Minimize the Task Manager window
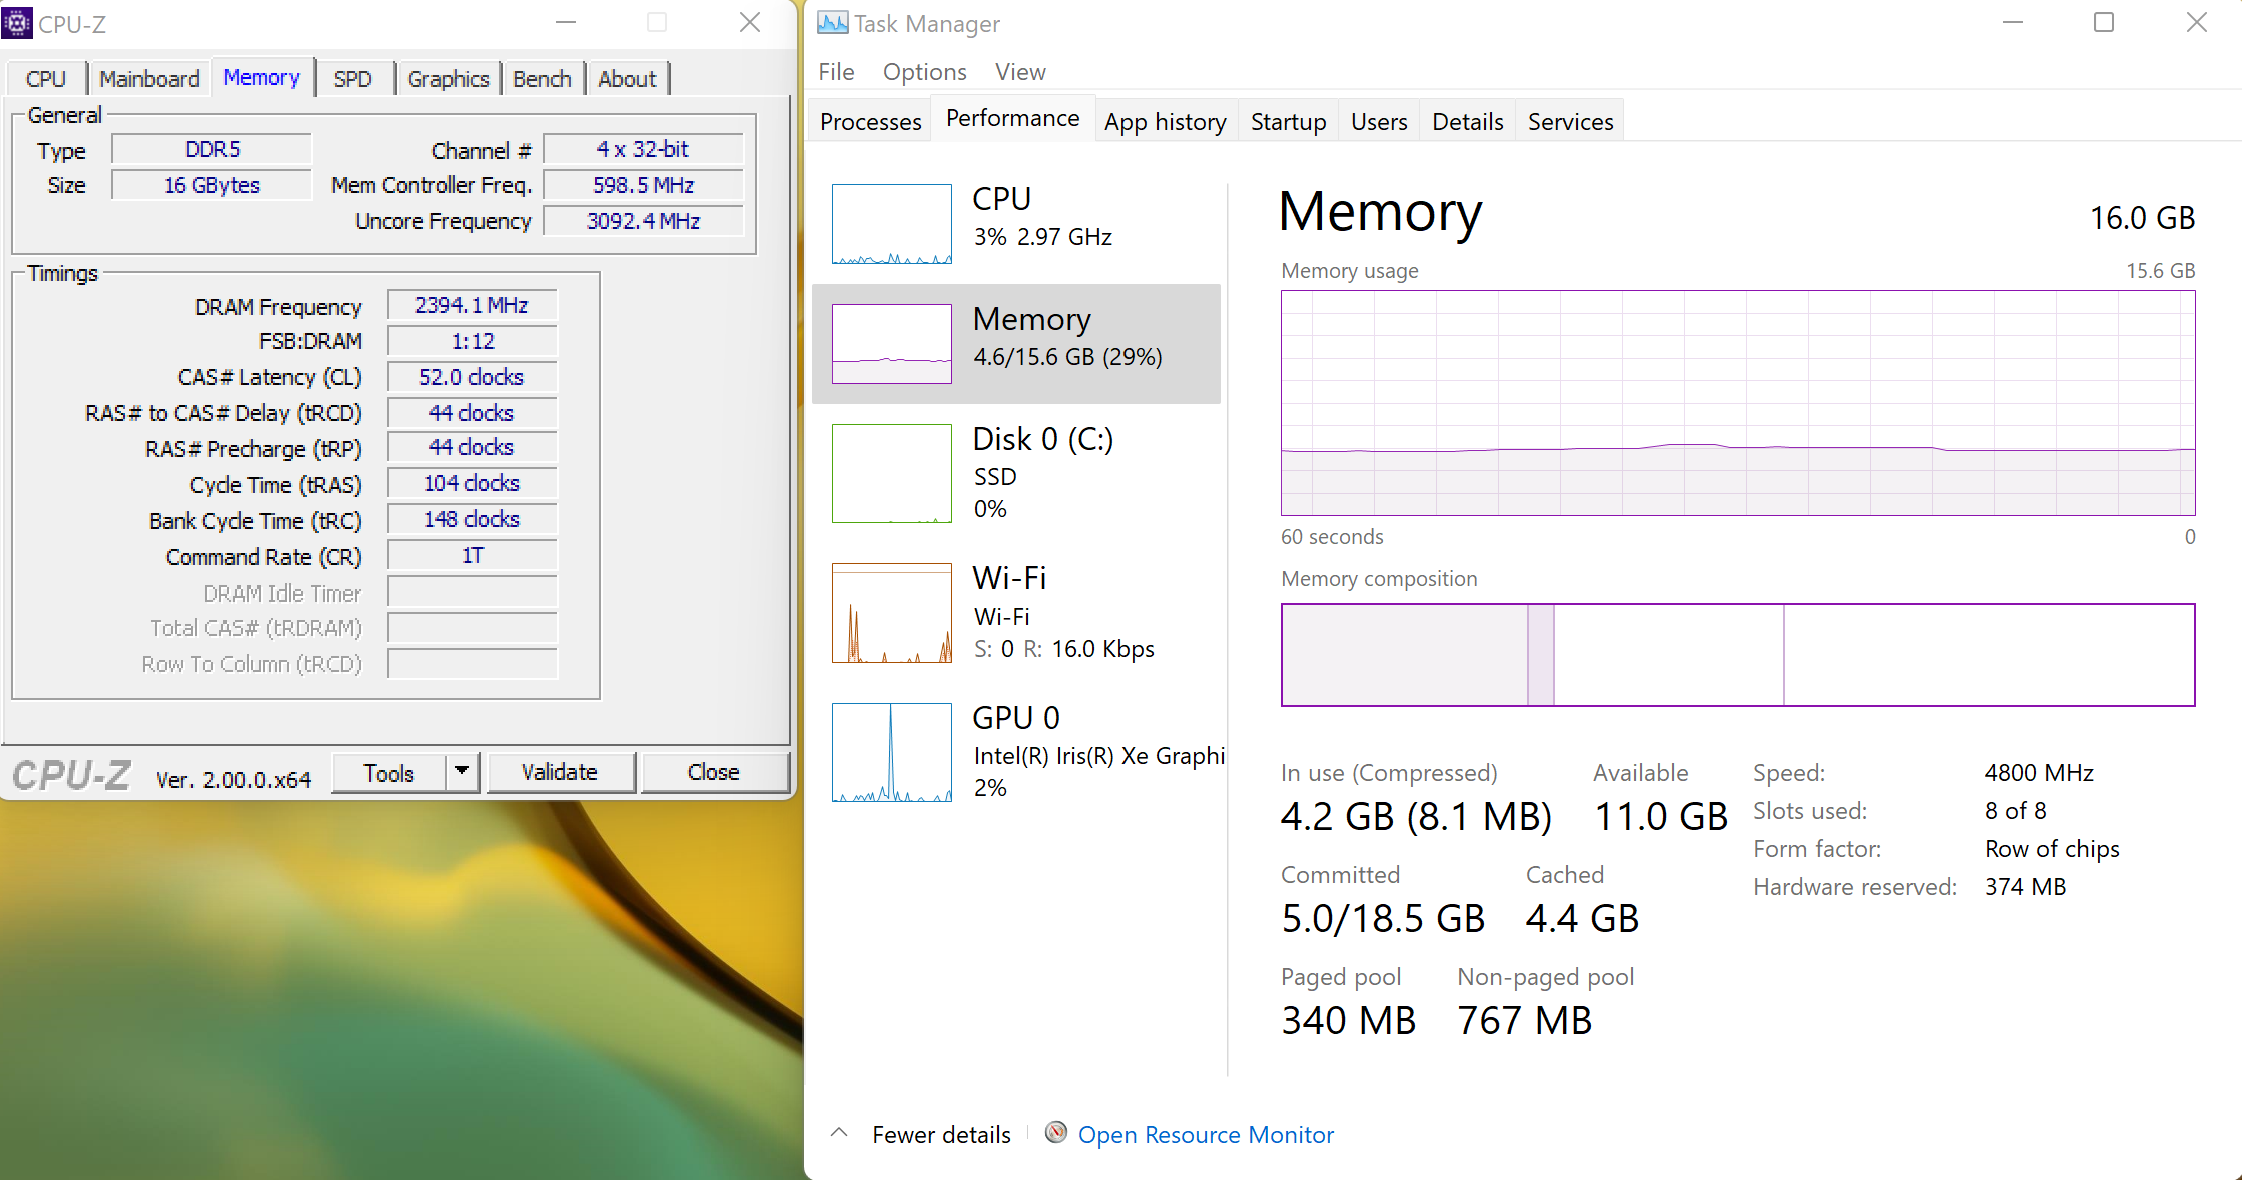 coord(2013,22)
